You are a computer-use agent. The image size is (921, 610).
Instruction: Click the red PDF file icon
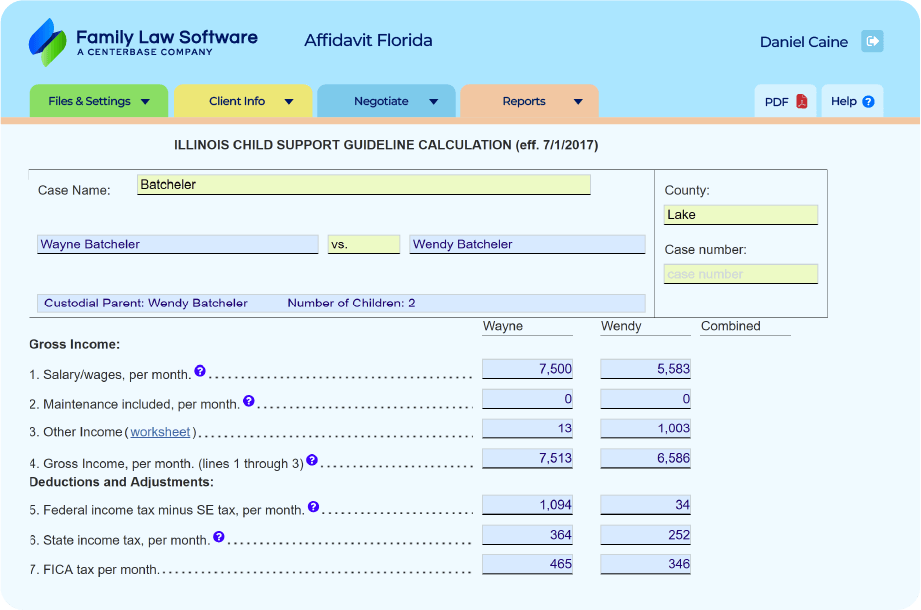pos(802,101)
